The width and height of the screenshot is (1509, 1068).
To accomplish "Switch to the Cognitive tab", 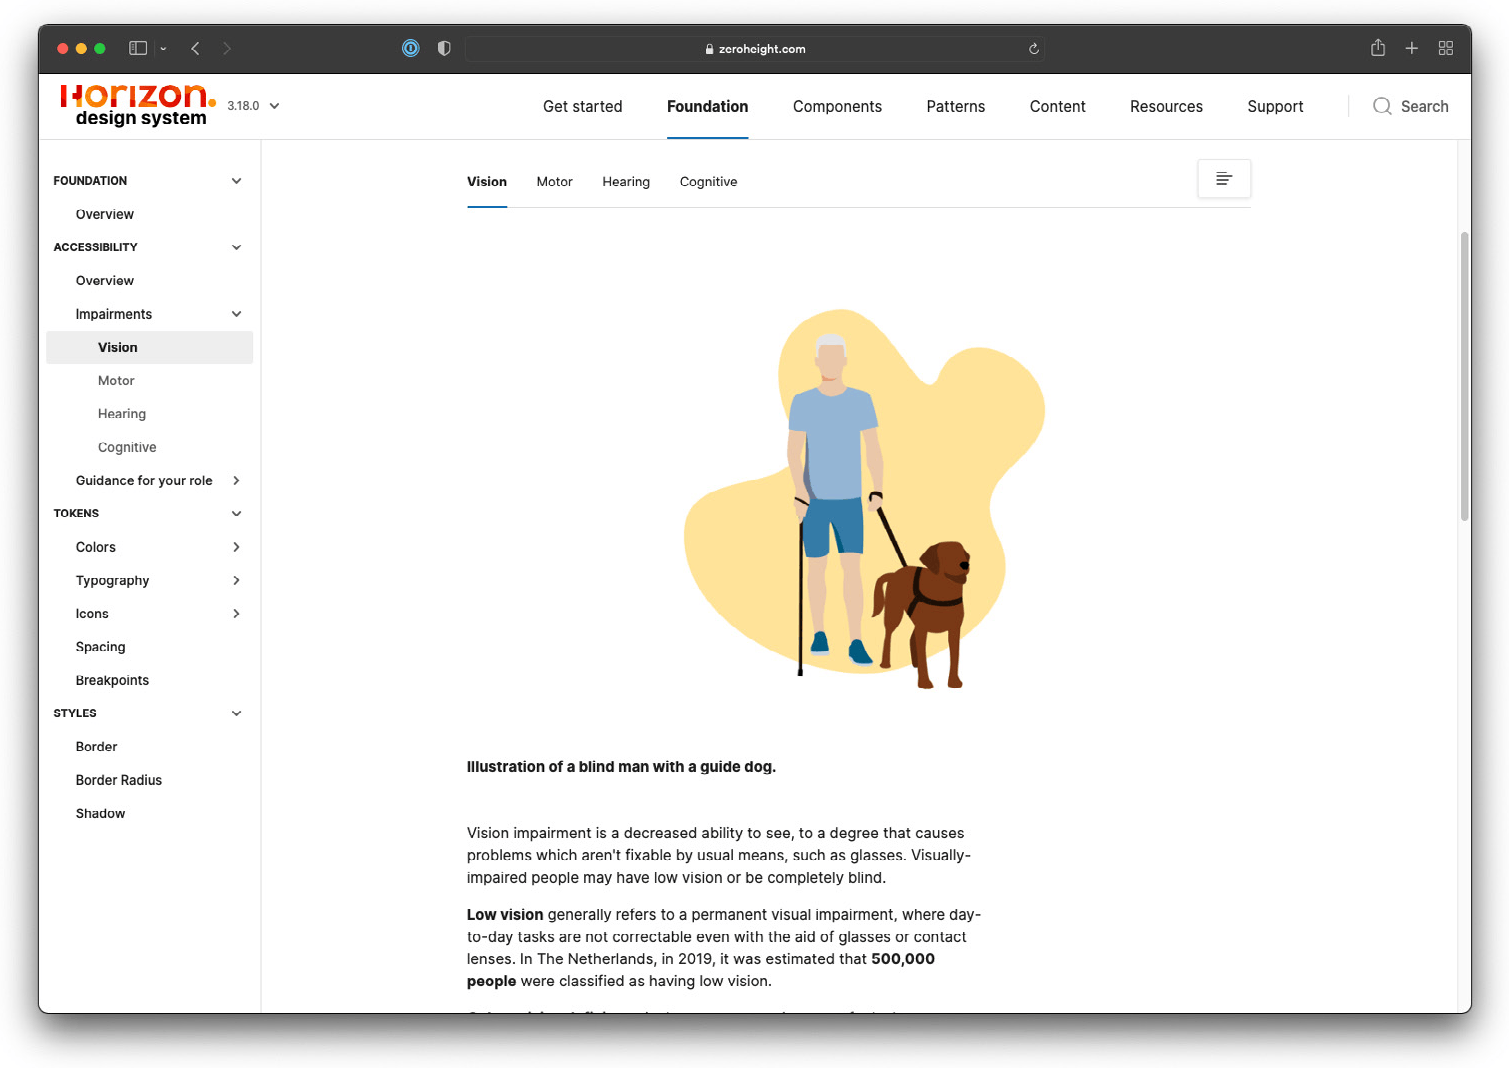I will coord(708,182).
